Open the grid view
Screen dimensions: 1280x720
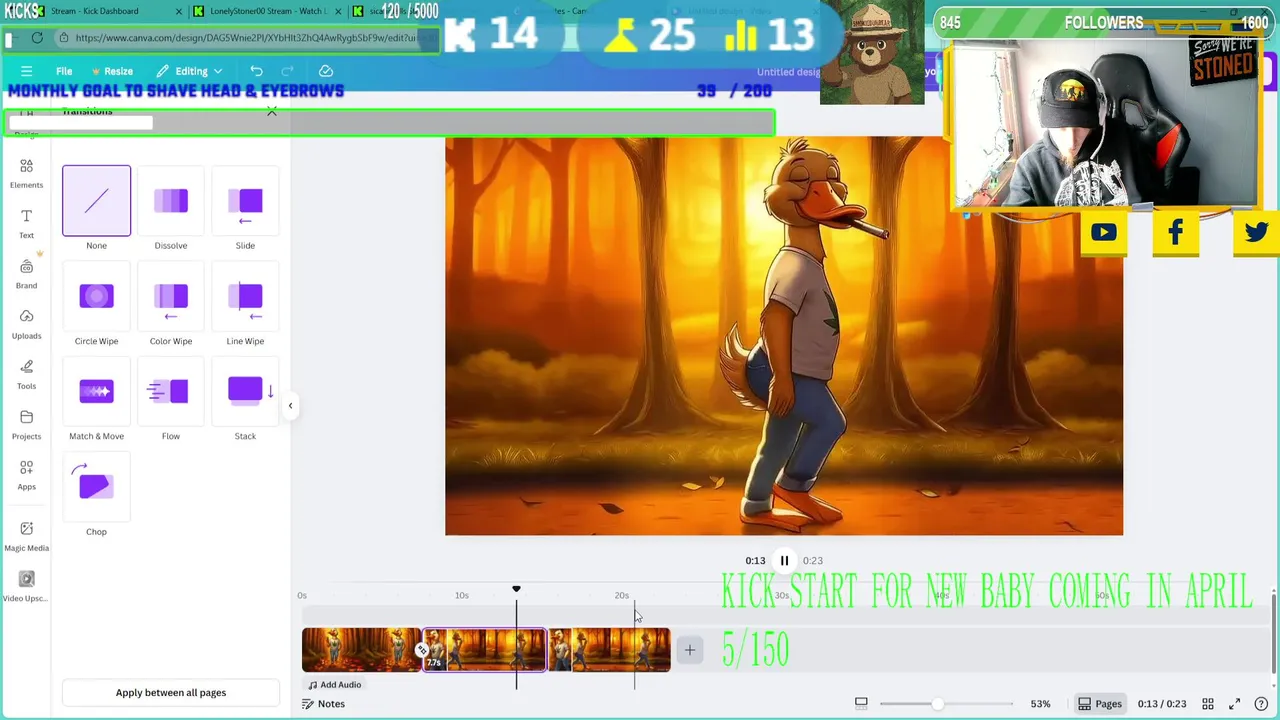tap(1208, 704)
